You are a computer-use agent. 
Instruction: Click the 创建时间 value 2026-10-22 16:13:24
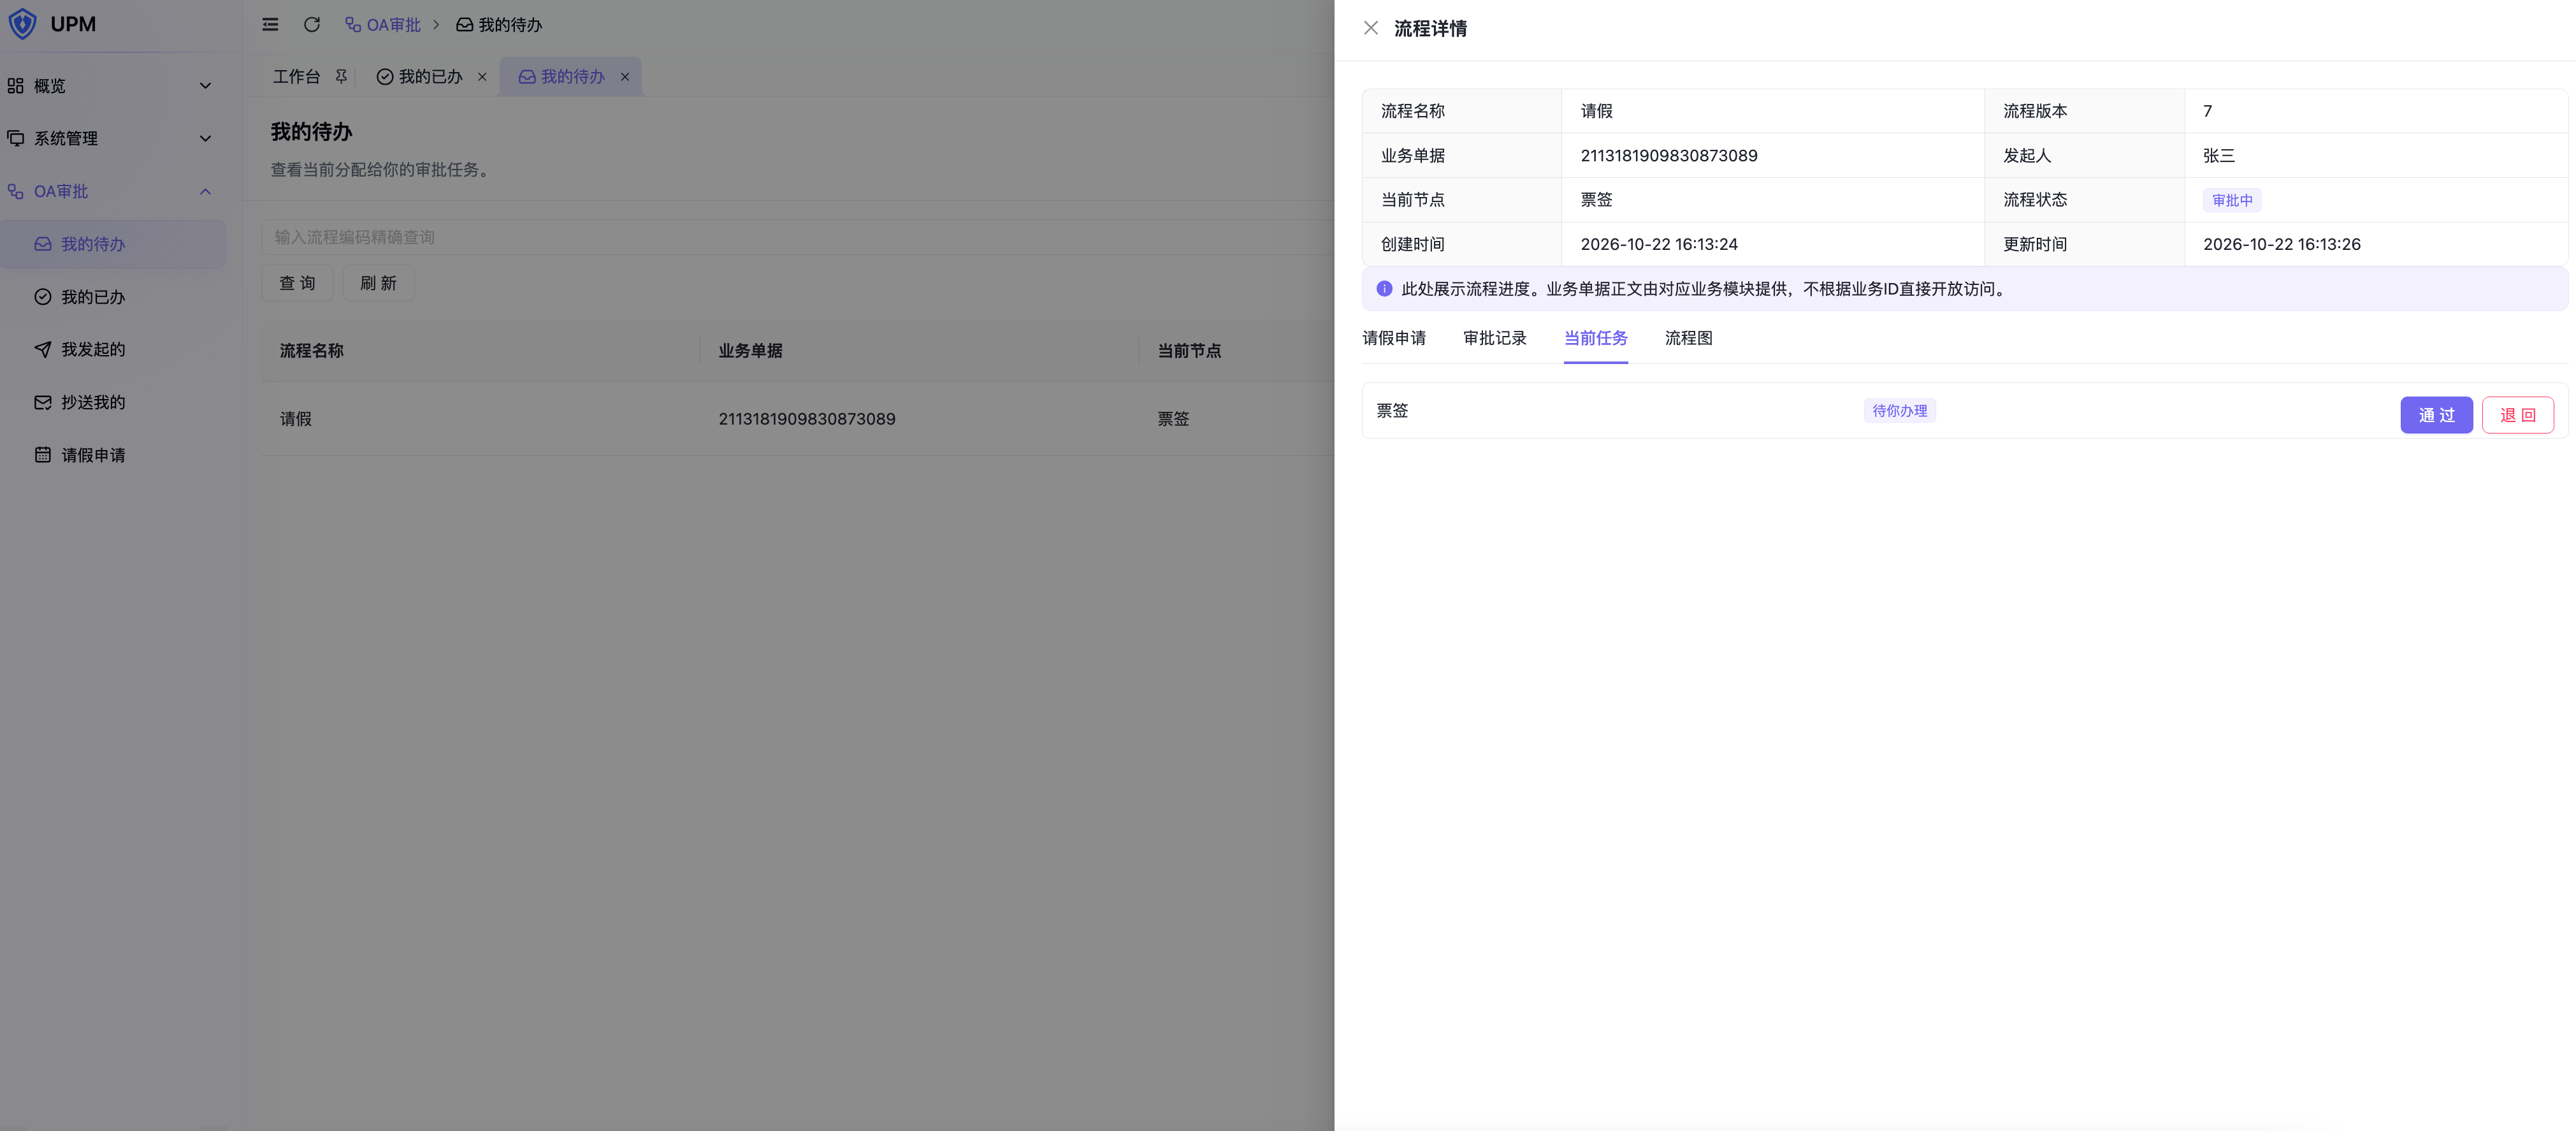(1659, 245)
